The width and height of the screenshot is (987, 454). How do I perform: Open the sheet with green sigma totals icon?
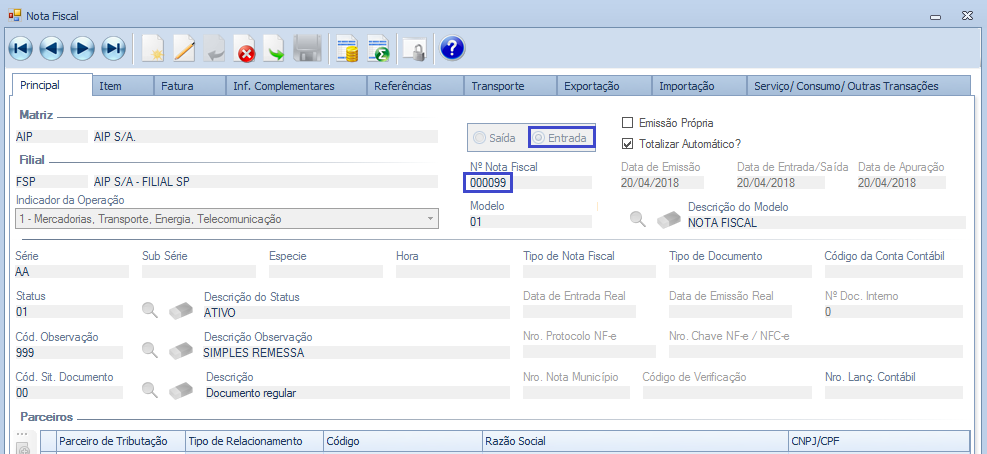[x=380, y=48]
